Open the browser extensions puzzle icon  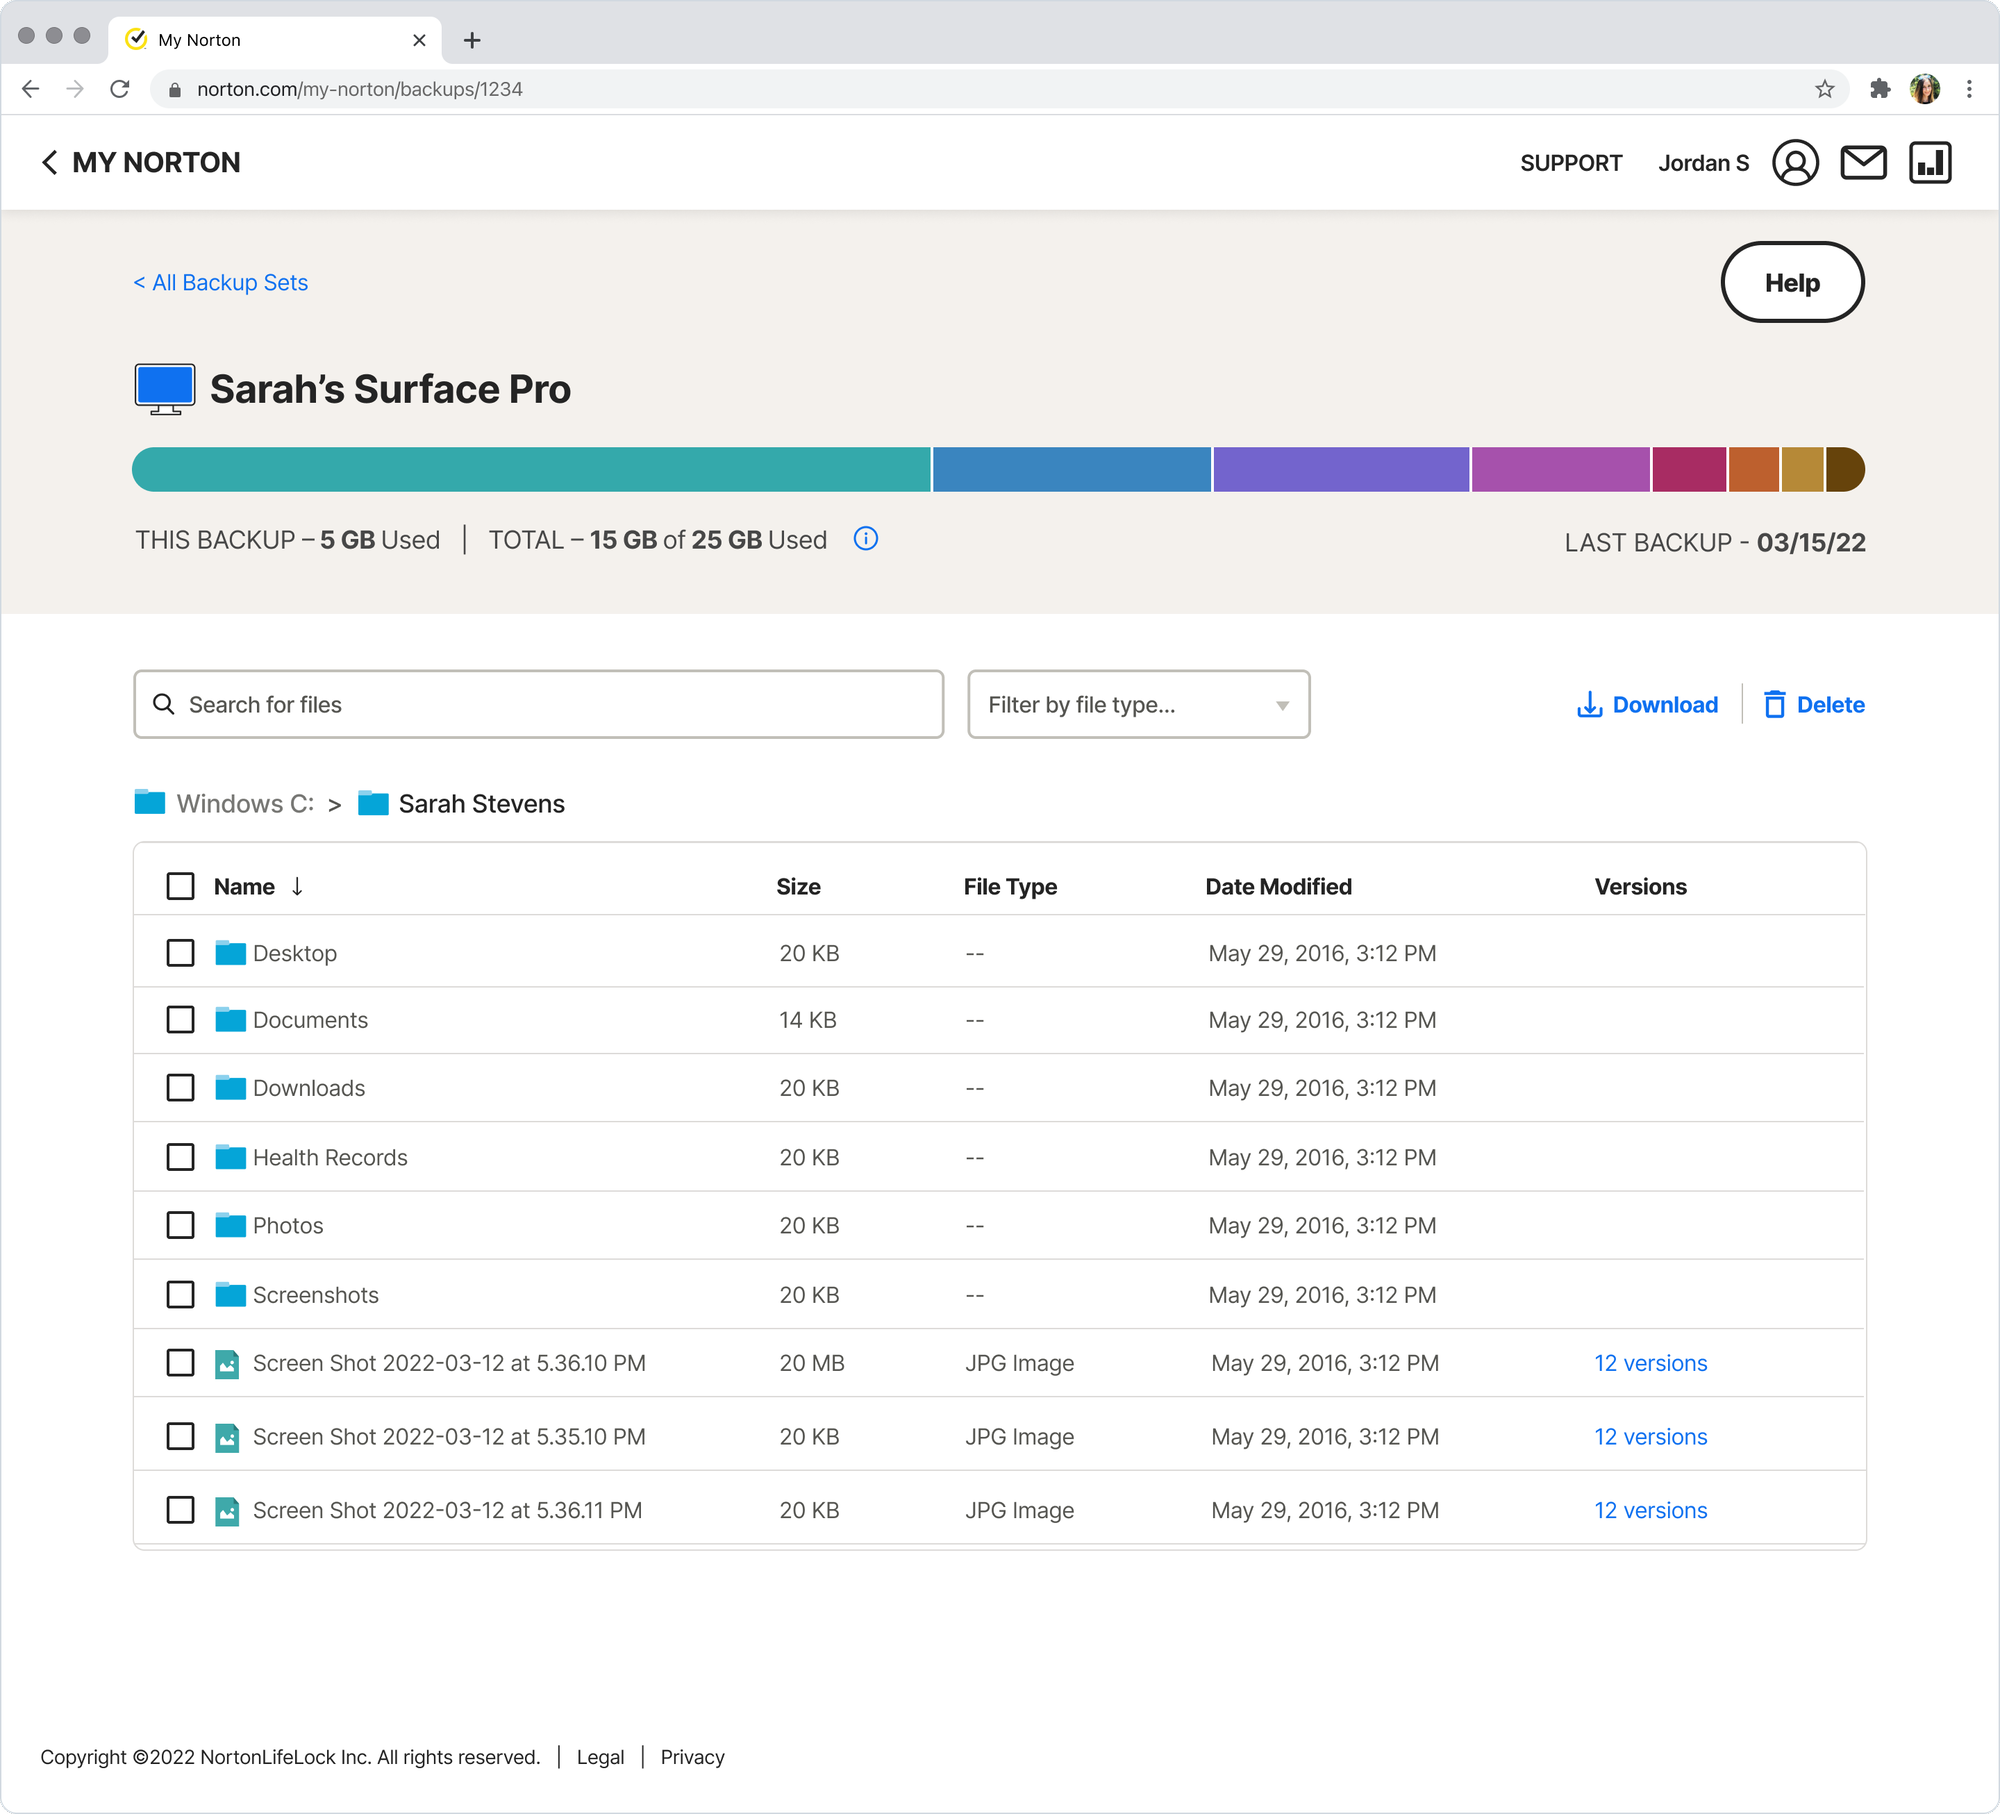pyautogui.click(x=1880, y=89)
